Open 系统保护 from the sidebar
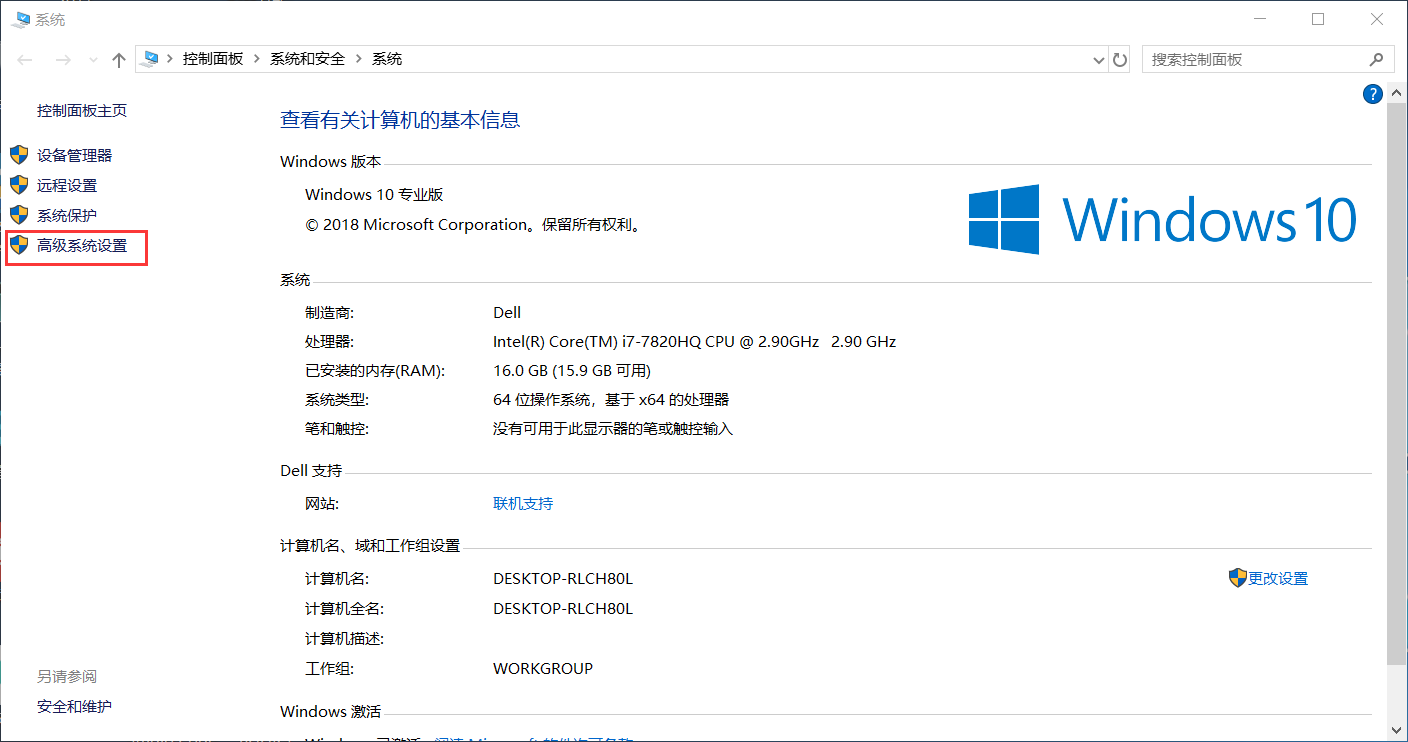 point(67,215)
